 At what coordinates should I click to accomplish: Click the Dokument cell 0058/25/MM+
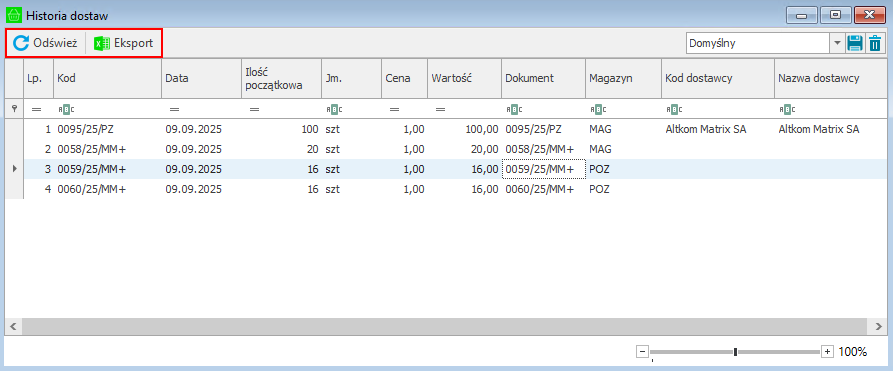(x=543, y=149)
